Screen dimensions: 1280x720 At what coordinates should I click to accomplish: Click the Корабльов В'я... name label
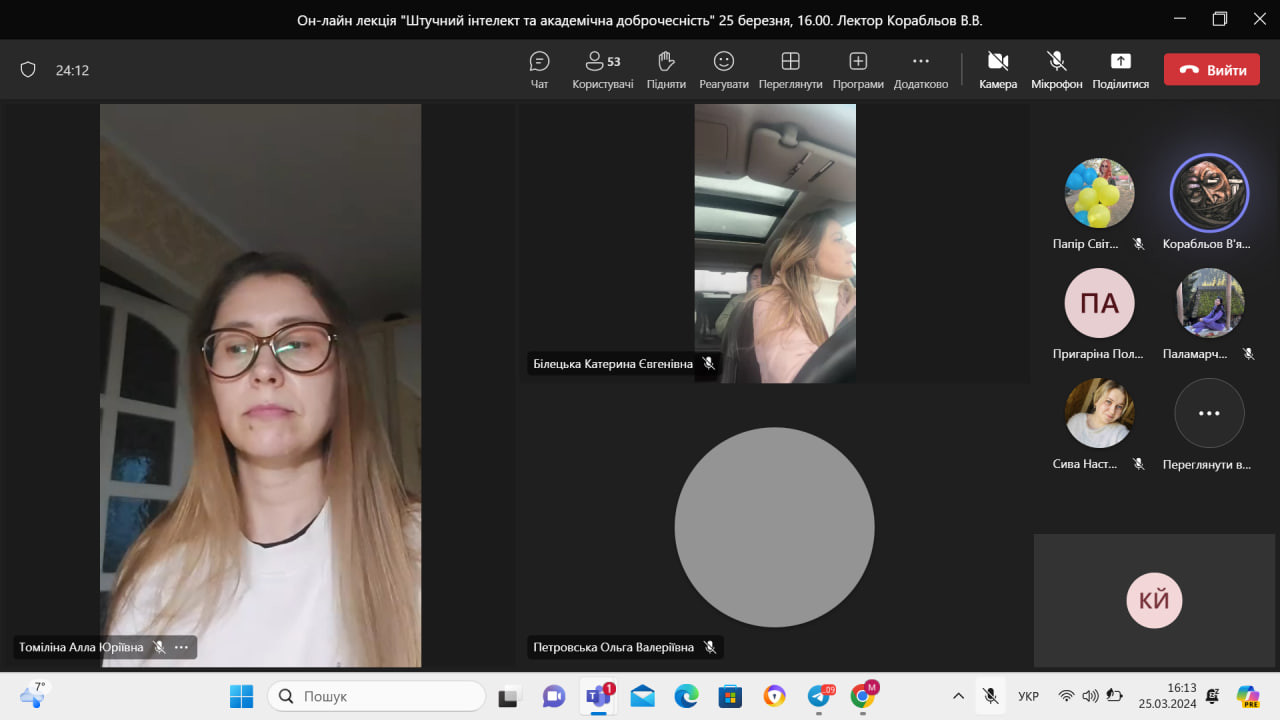pyautogui.click(x=1206, y=243)
